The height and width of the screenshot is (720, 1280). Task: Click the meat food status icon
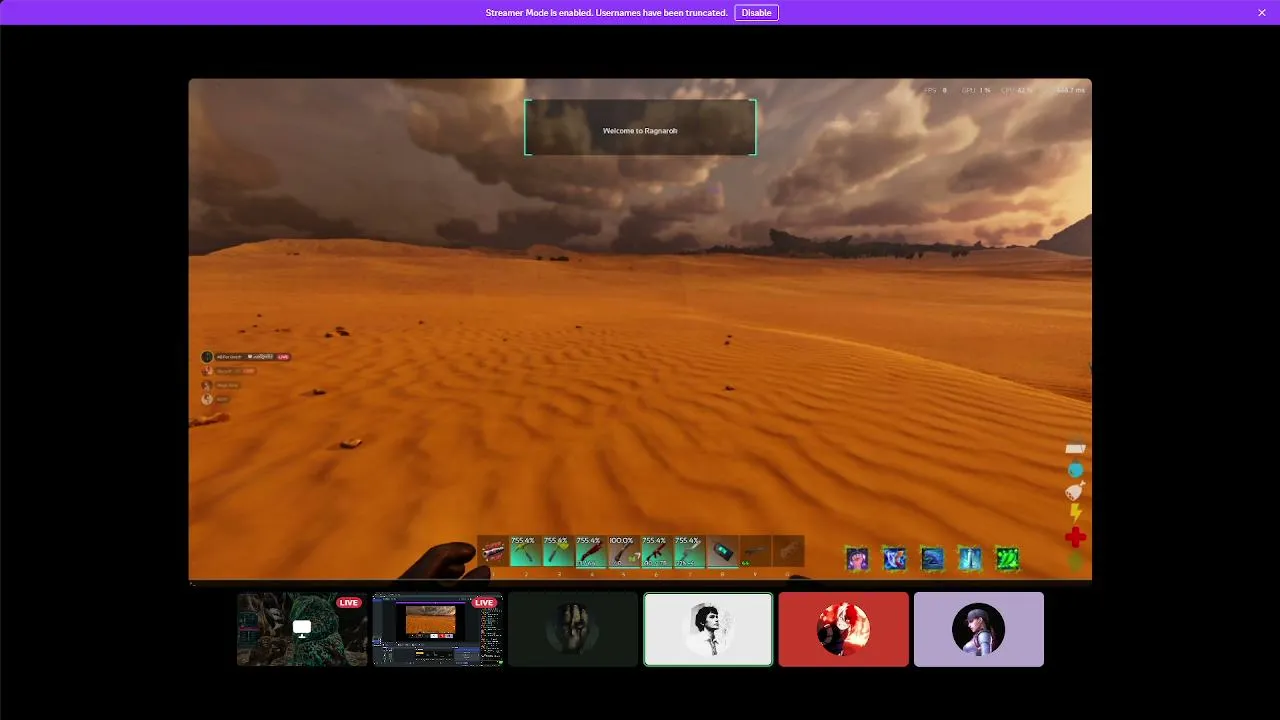1075,491
